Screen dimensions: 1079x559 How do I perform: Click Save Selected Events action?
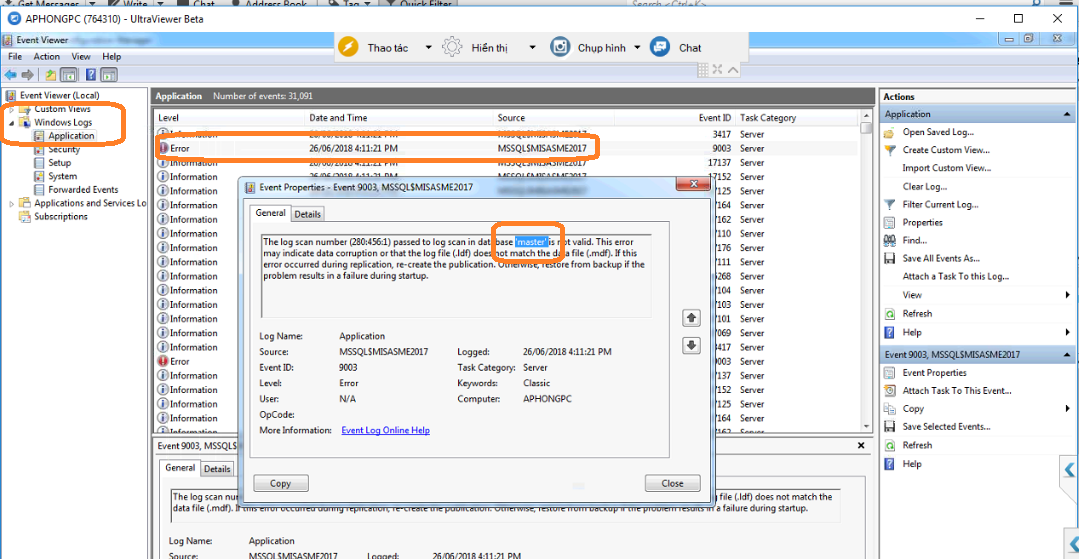[946, 427]
